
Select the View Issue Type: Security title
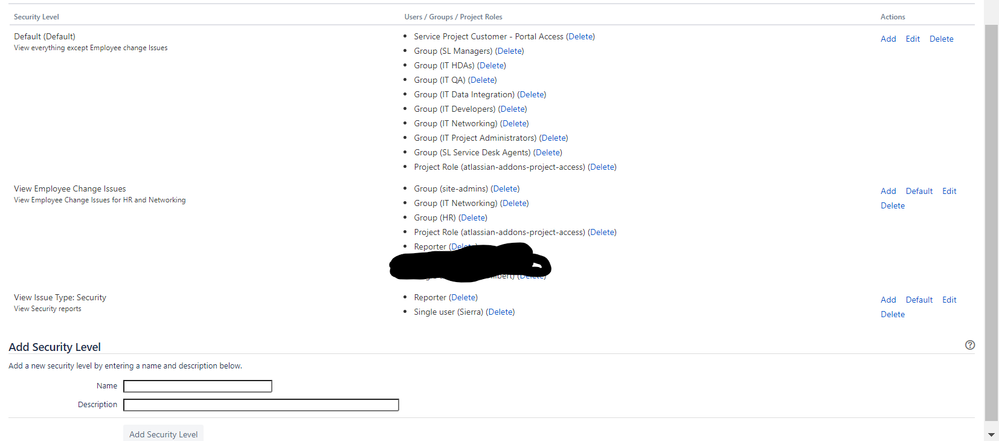tap(60, 297)
